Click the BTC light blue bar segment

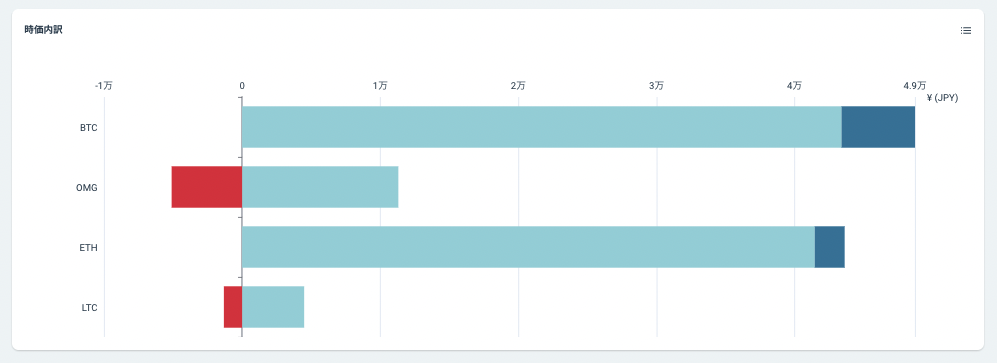pyautogui.click(x=542, y=127)
